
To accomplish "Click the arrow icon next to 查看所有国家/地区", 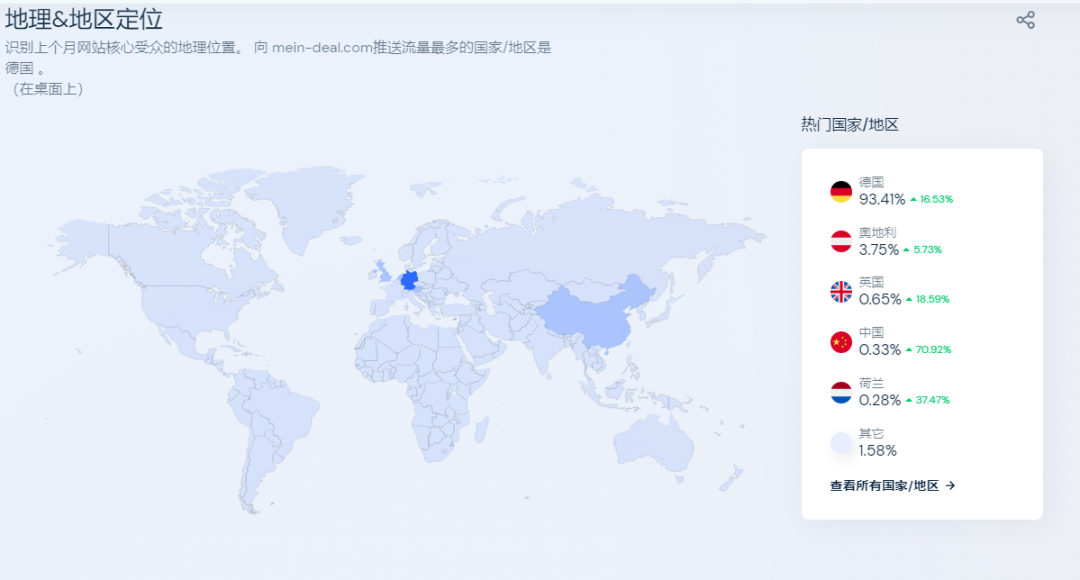I will click(949, 486).
